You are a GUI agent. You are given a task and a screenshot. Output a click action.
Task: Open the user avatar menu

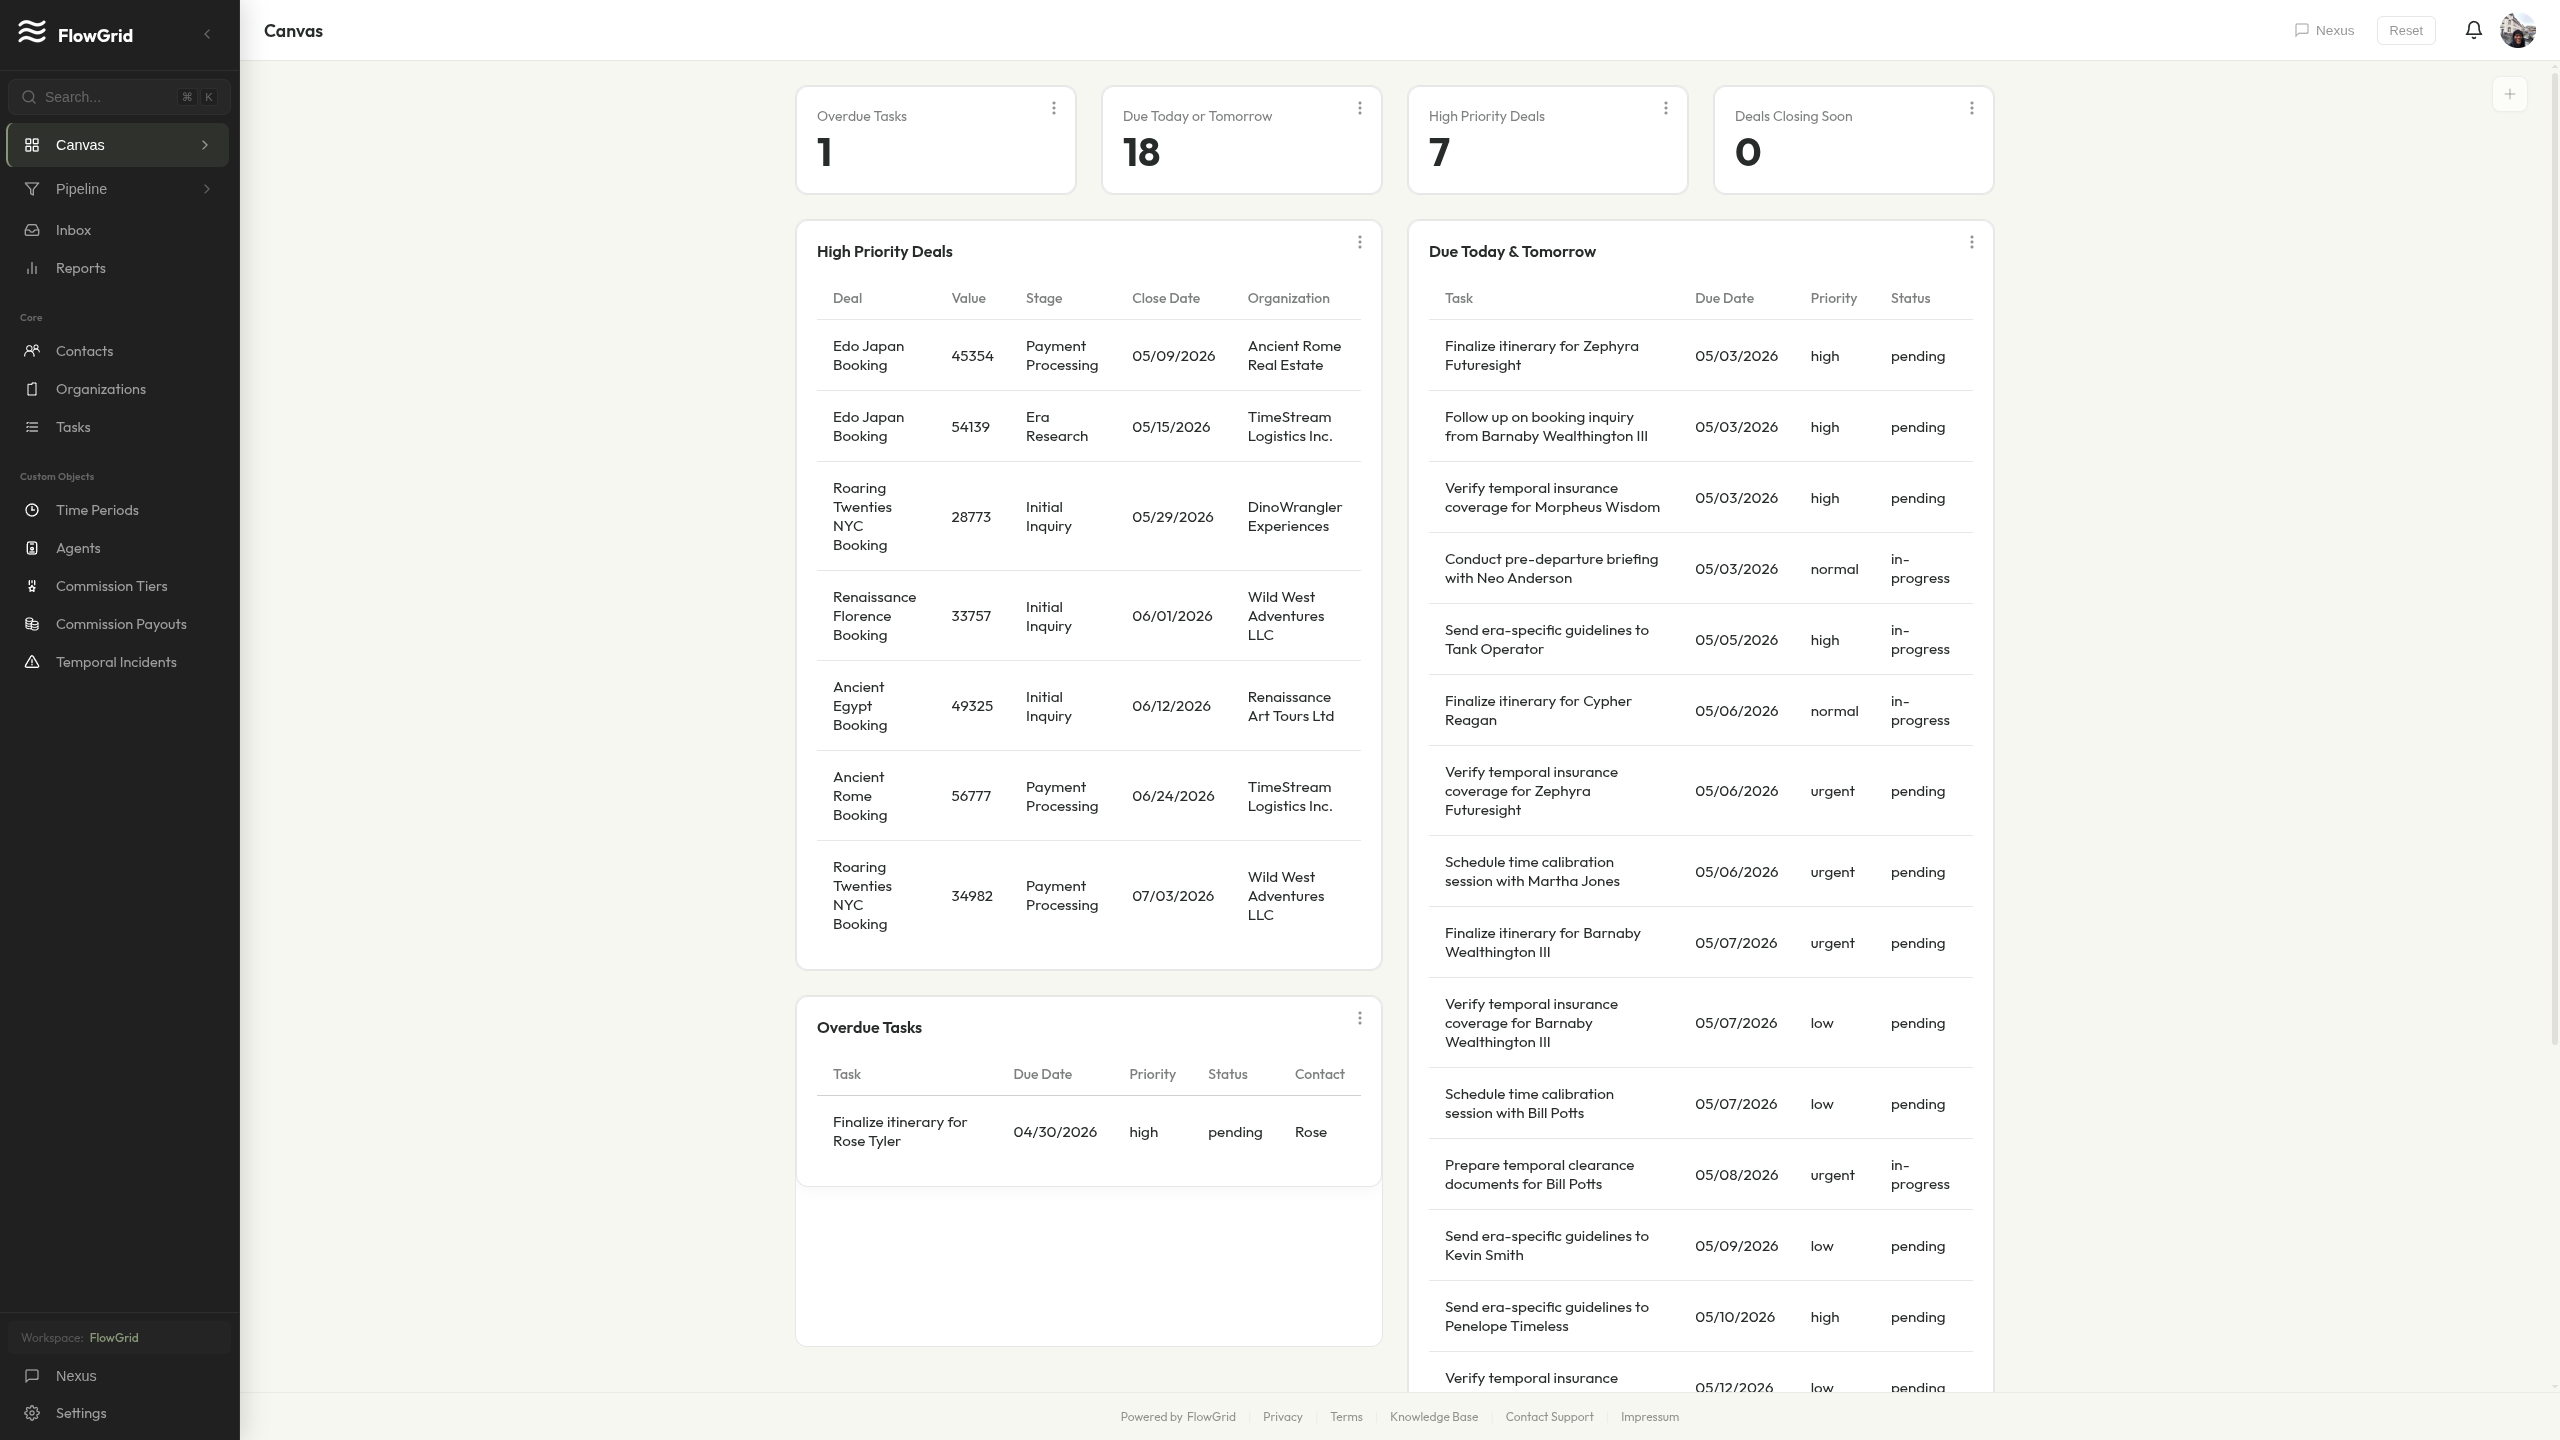coord(2517,30)
